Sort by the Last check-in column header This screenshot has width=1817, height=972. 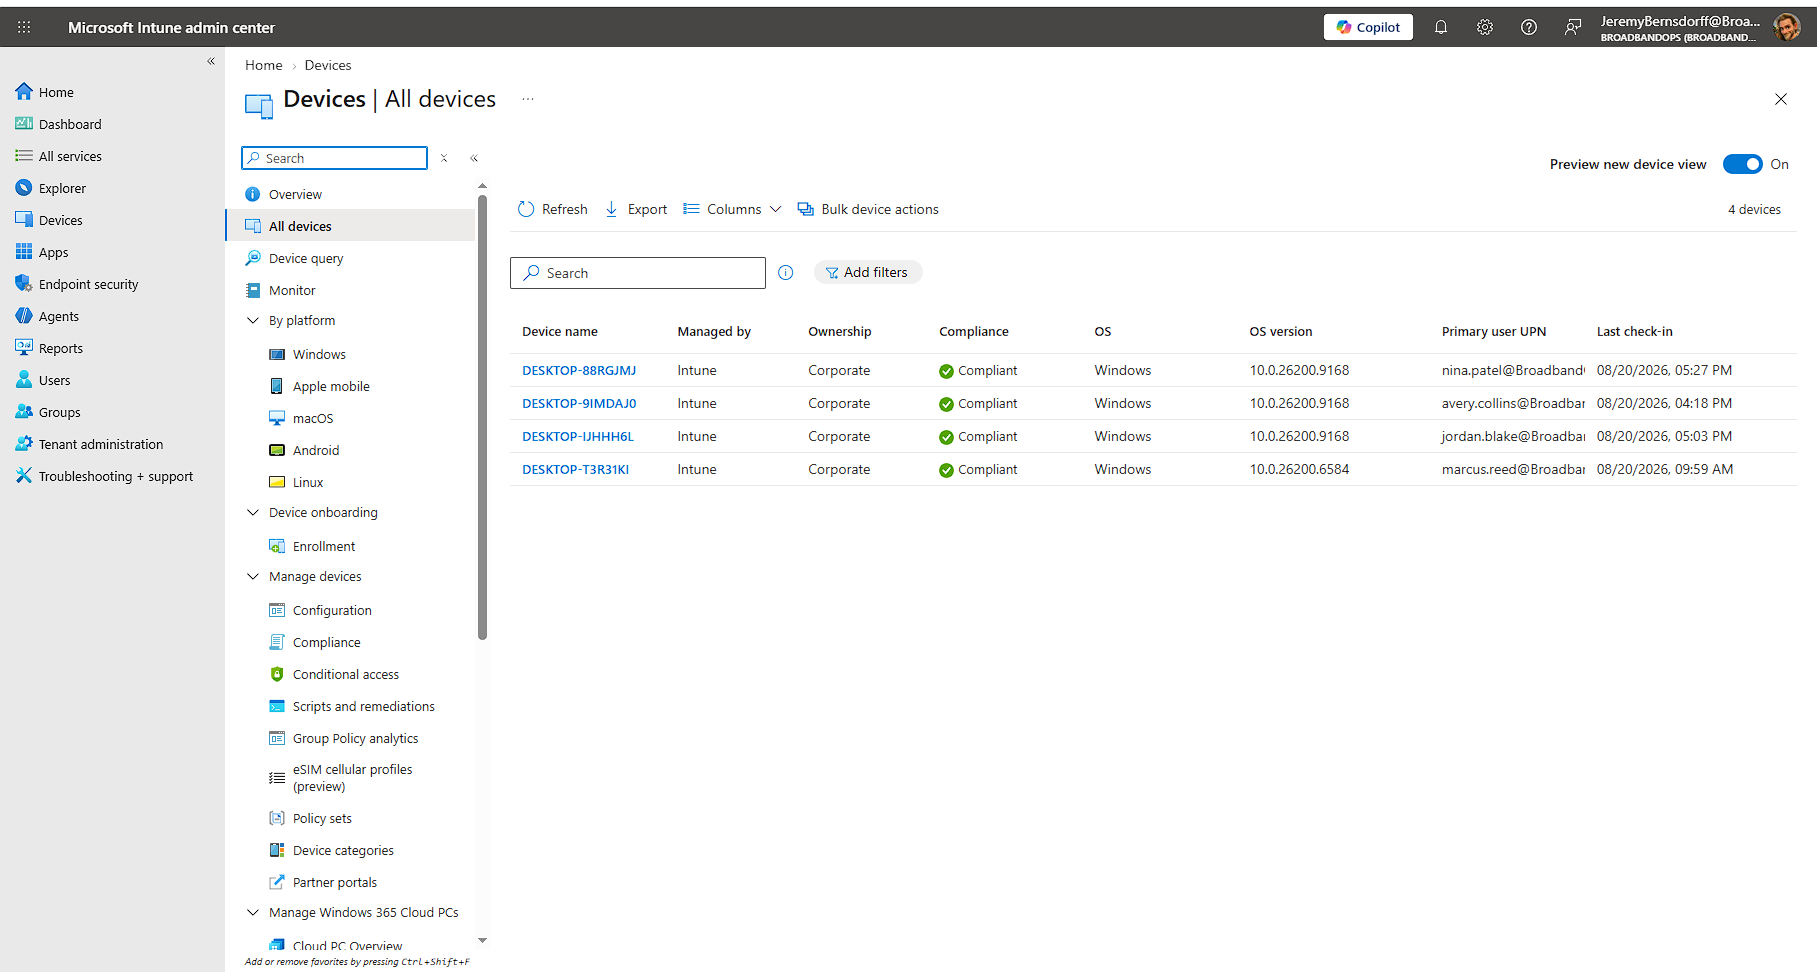pos(1634,331)
